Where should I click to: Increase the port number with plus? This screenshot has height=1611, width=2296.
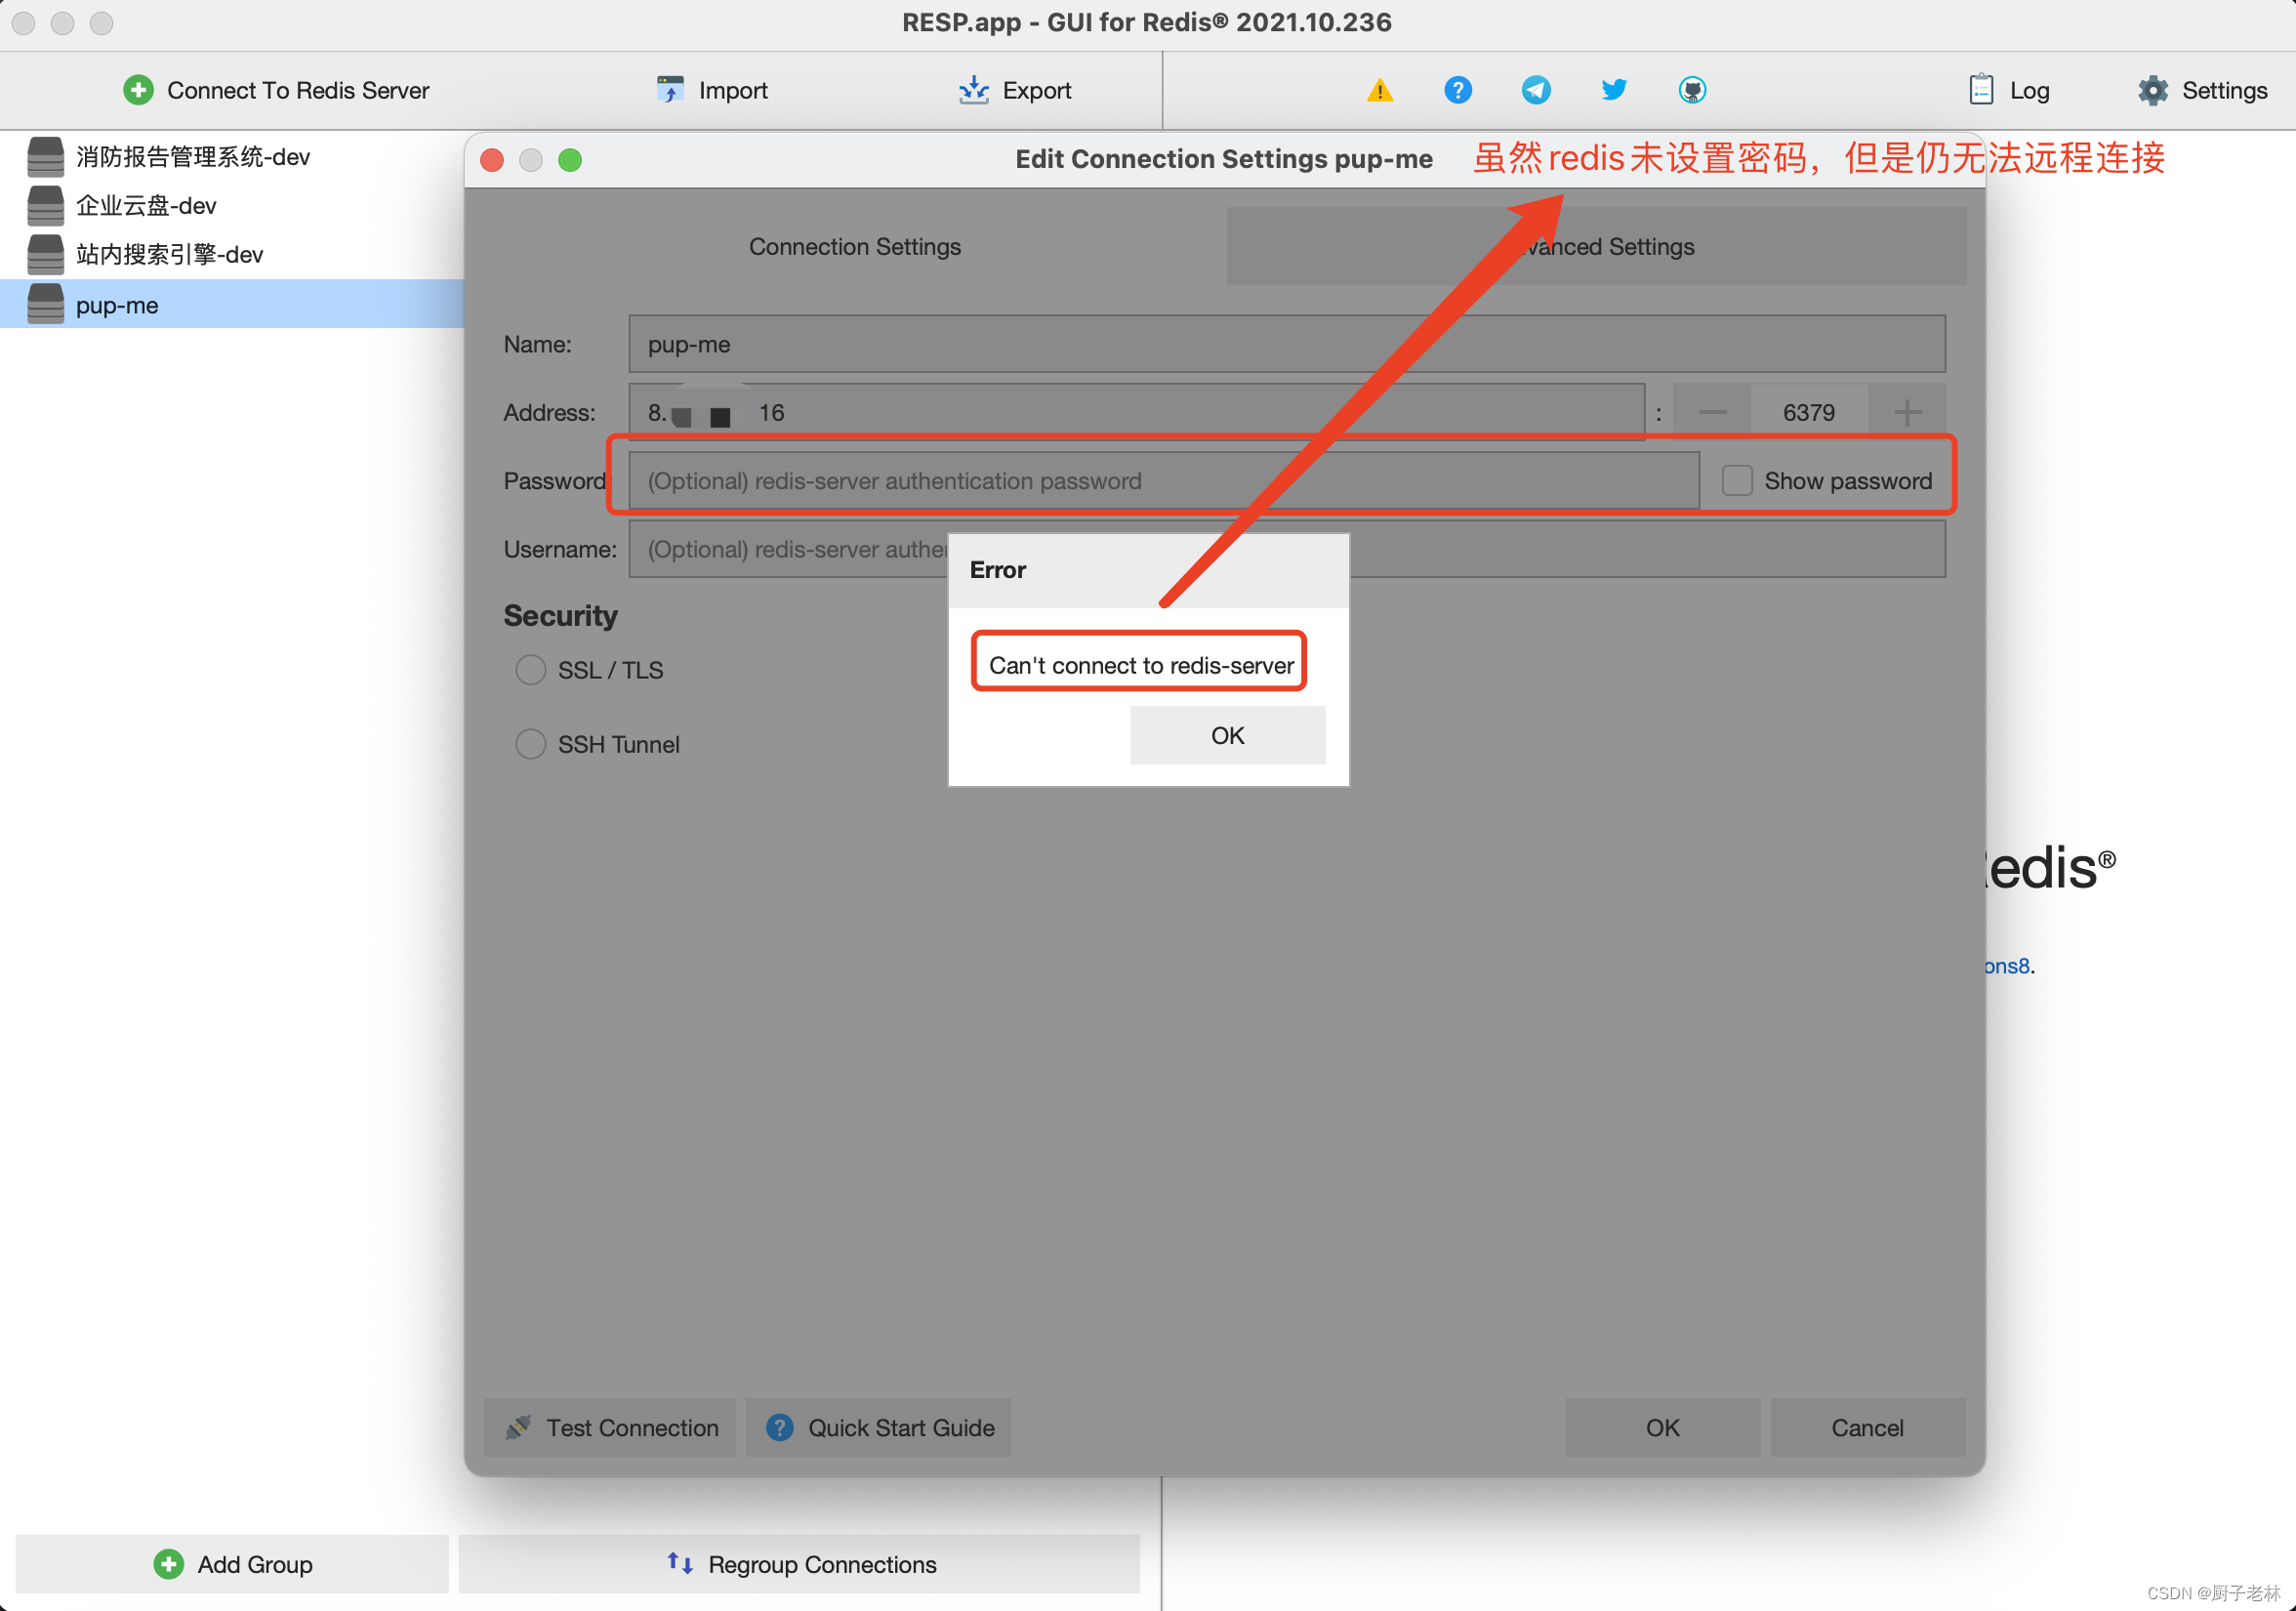(1907, 412)
